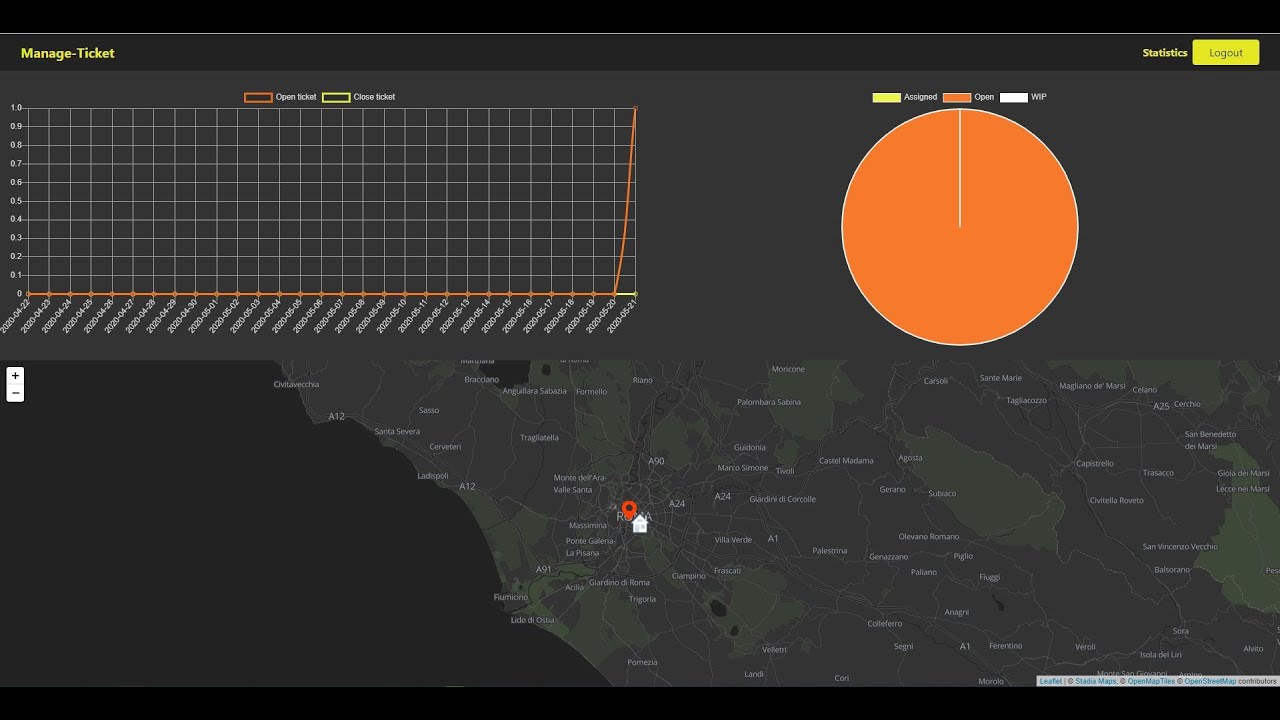Image resolution: width=1280 pixels, height=720 pixels.
Task: Click the Colleferro label on map
Action: 885,623
